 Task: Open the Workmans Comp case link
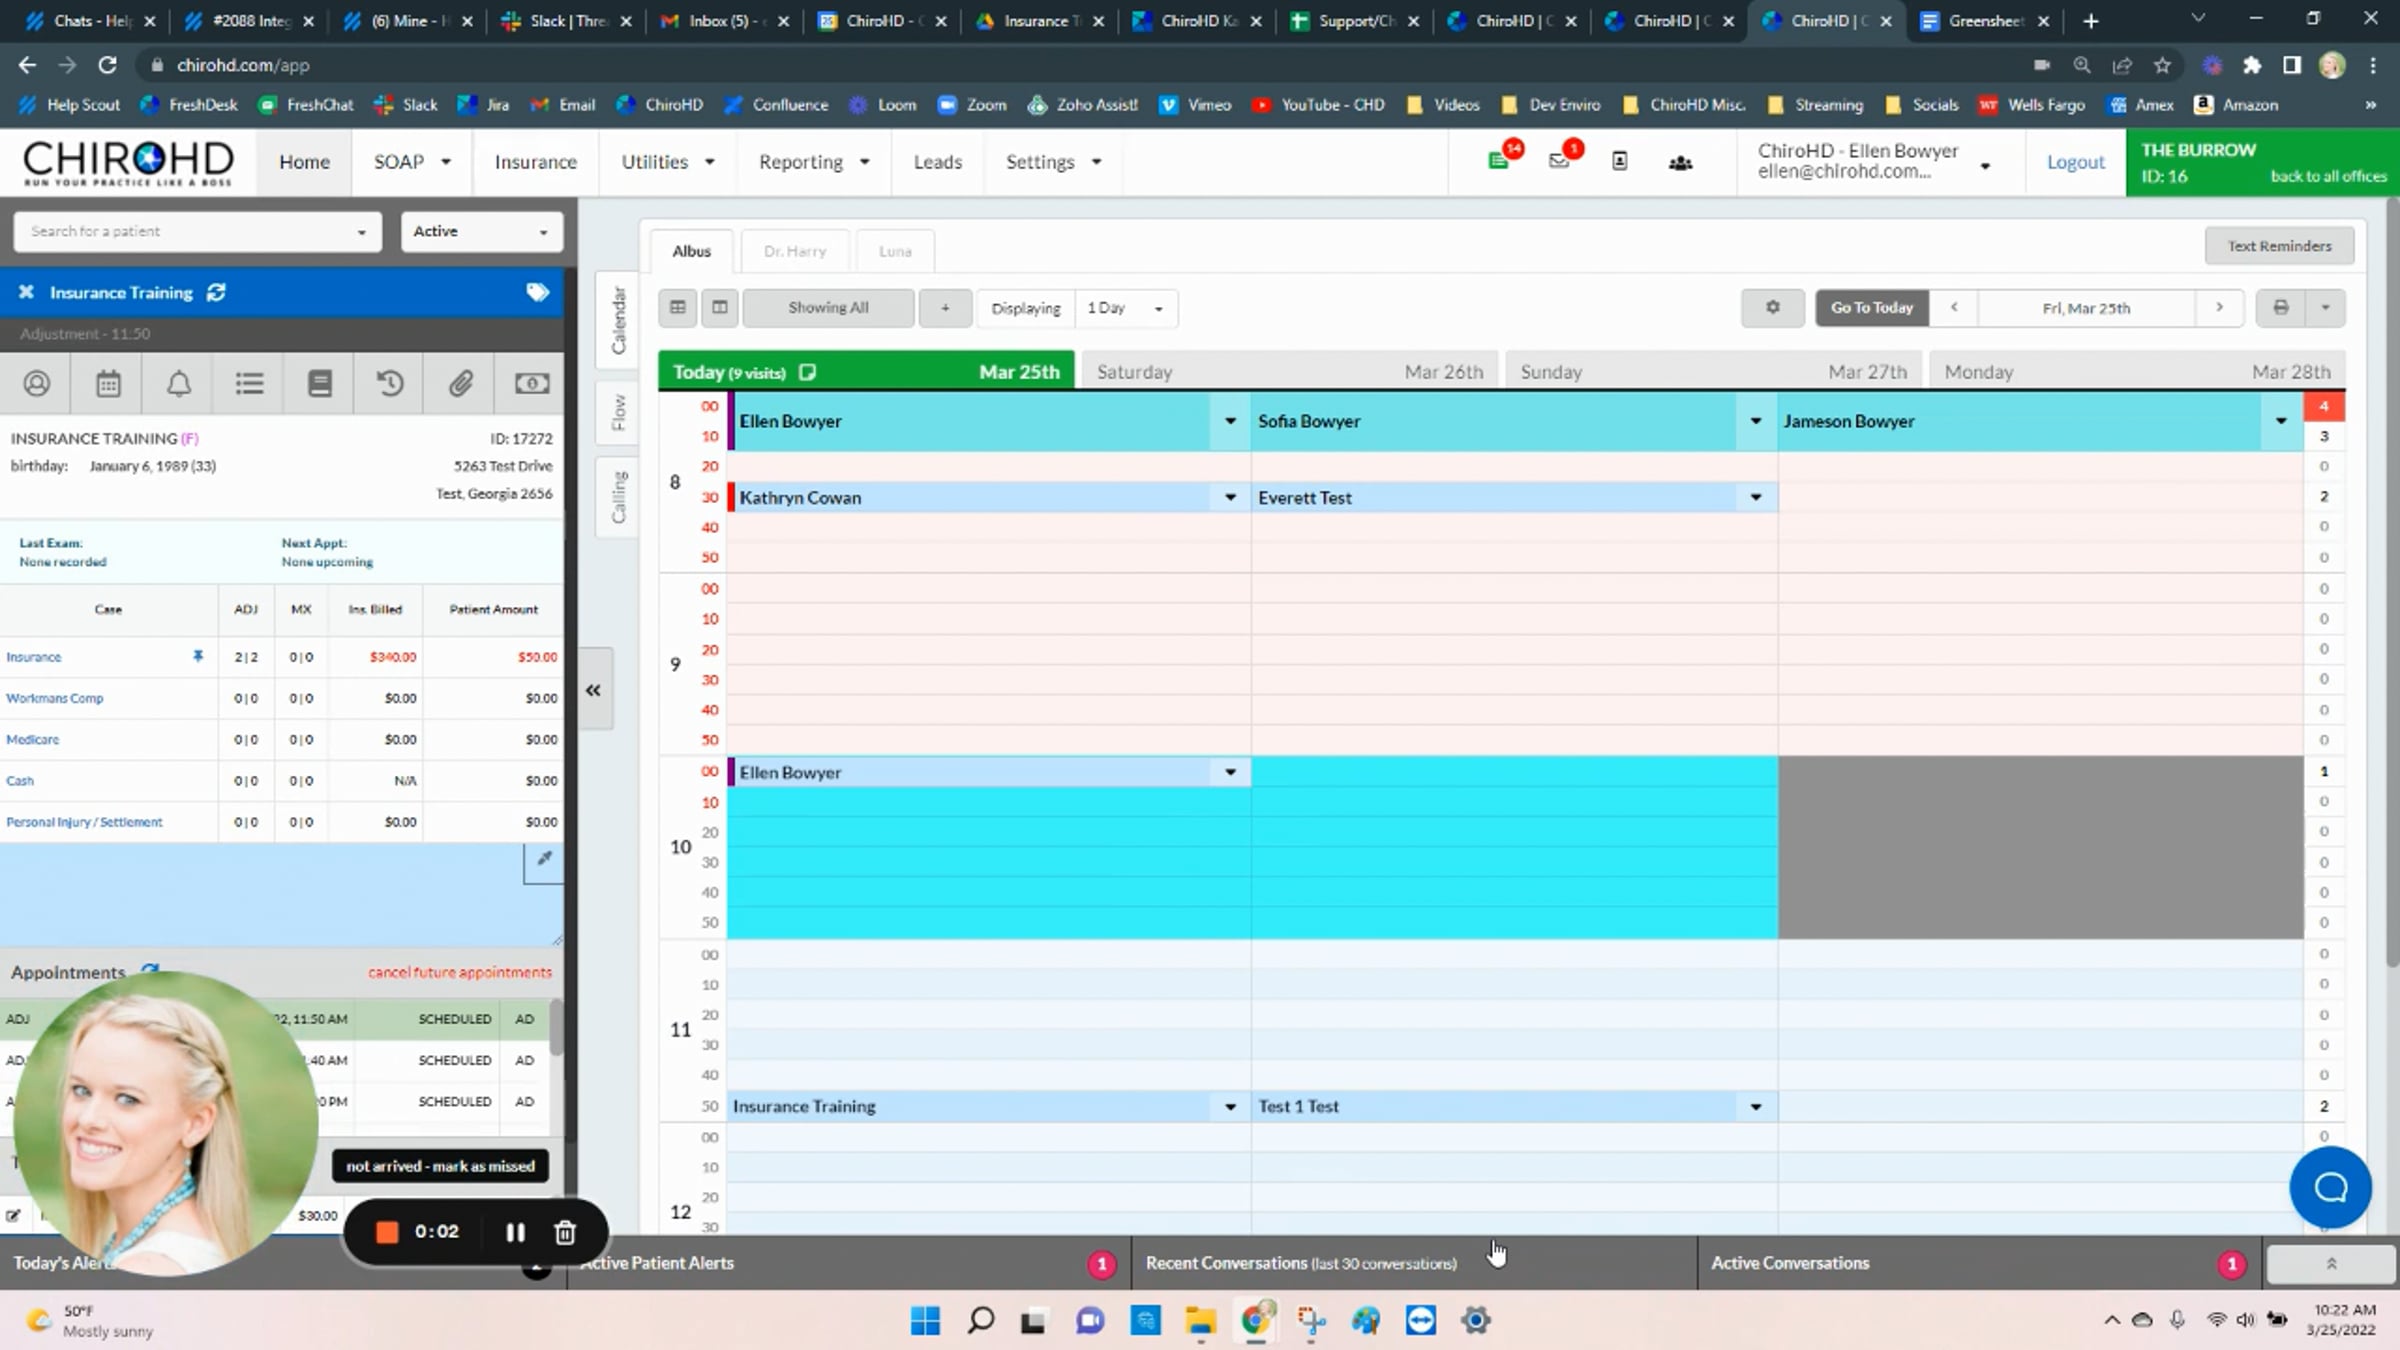pos(55,698)
